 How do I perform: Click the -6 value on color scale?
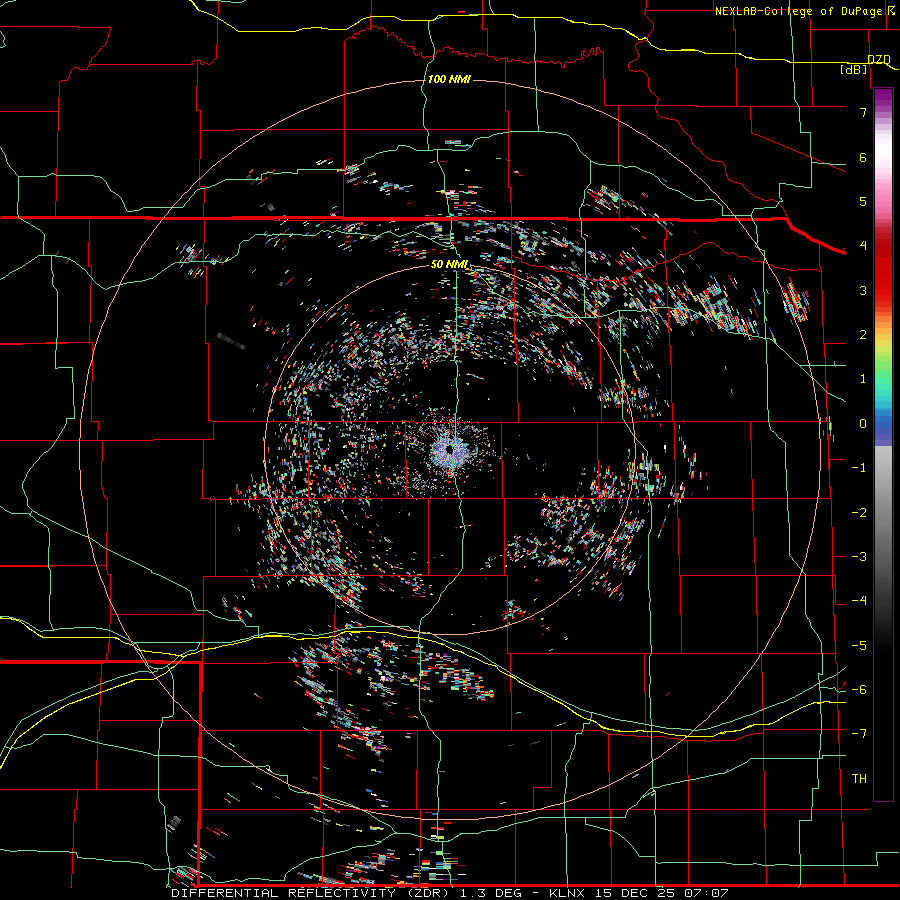[x=859, y=690]
